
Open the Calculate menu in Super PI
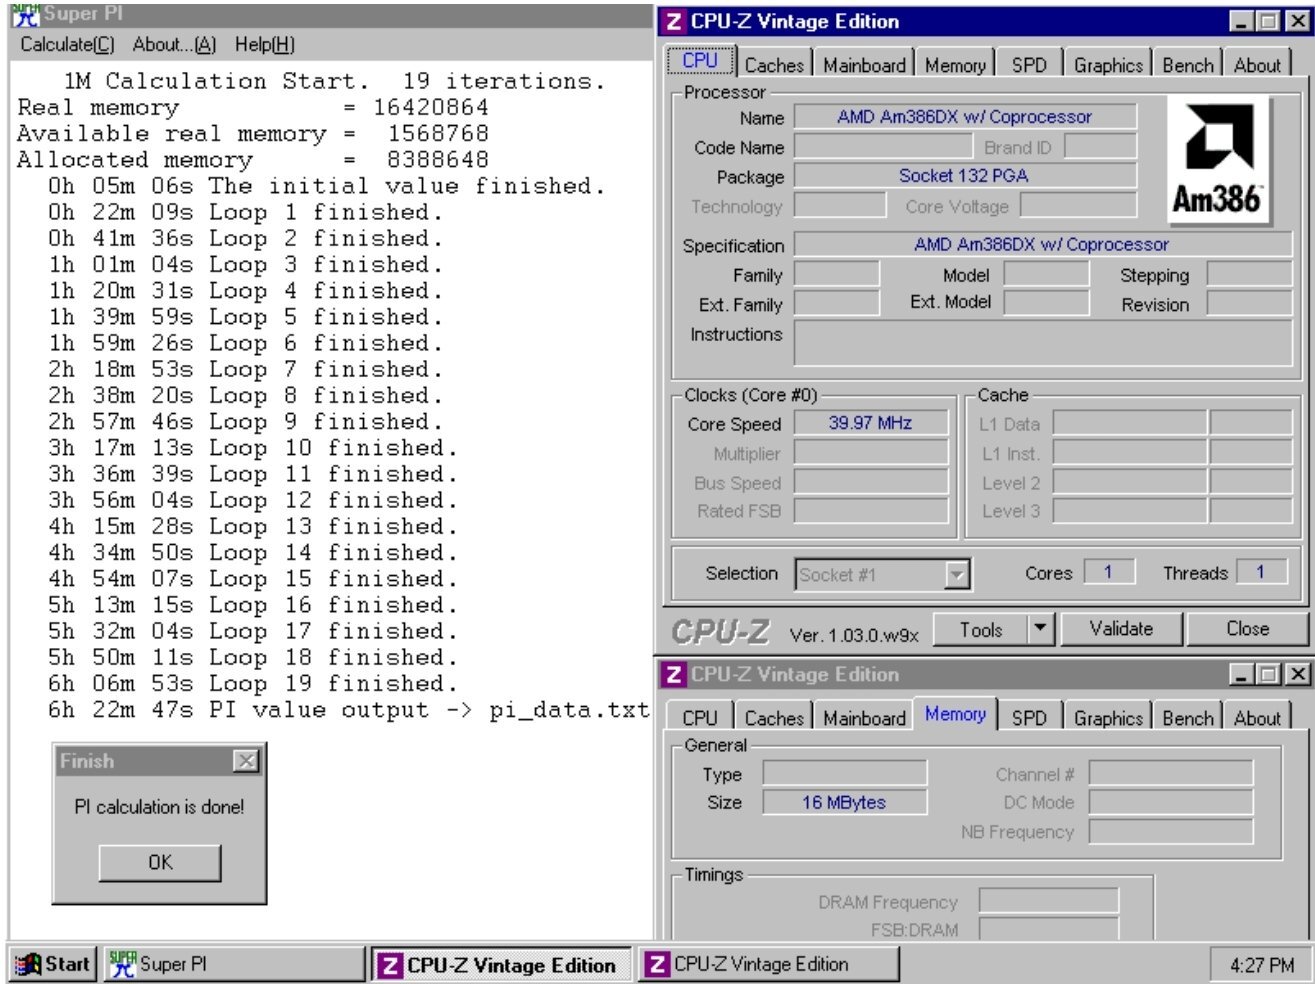click(67, 44)
